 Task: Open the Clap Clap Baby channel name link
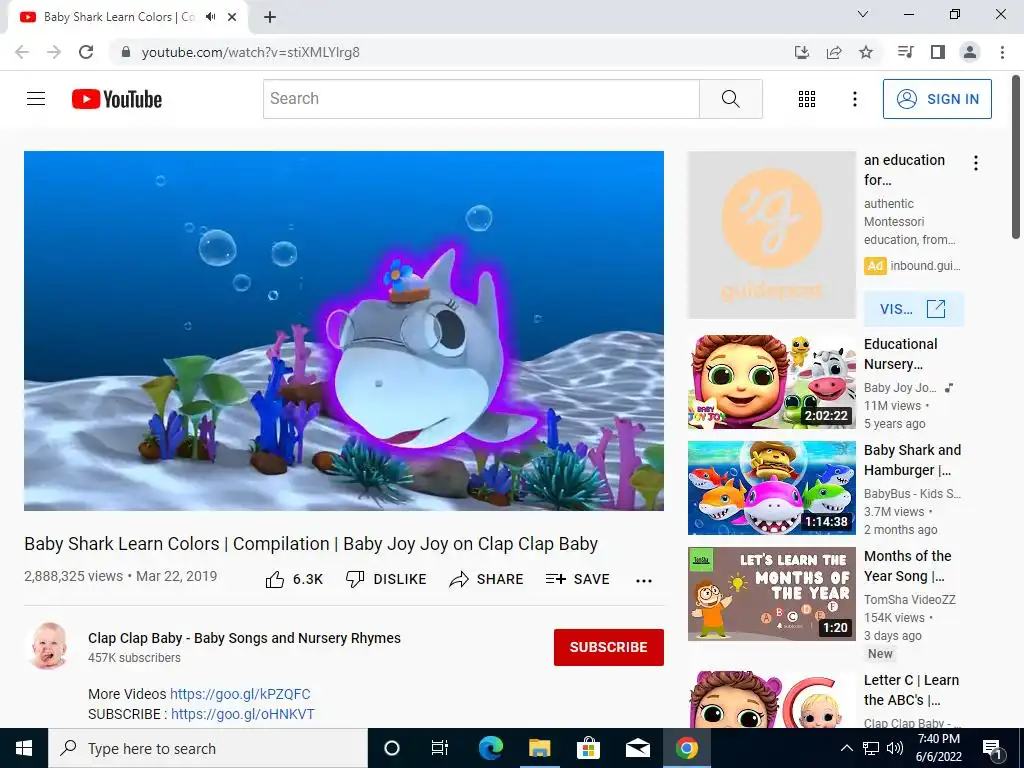[x=244, y=638]
